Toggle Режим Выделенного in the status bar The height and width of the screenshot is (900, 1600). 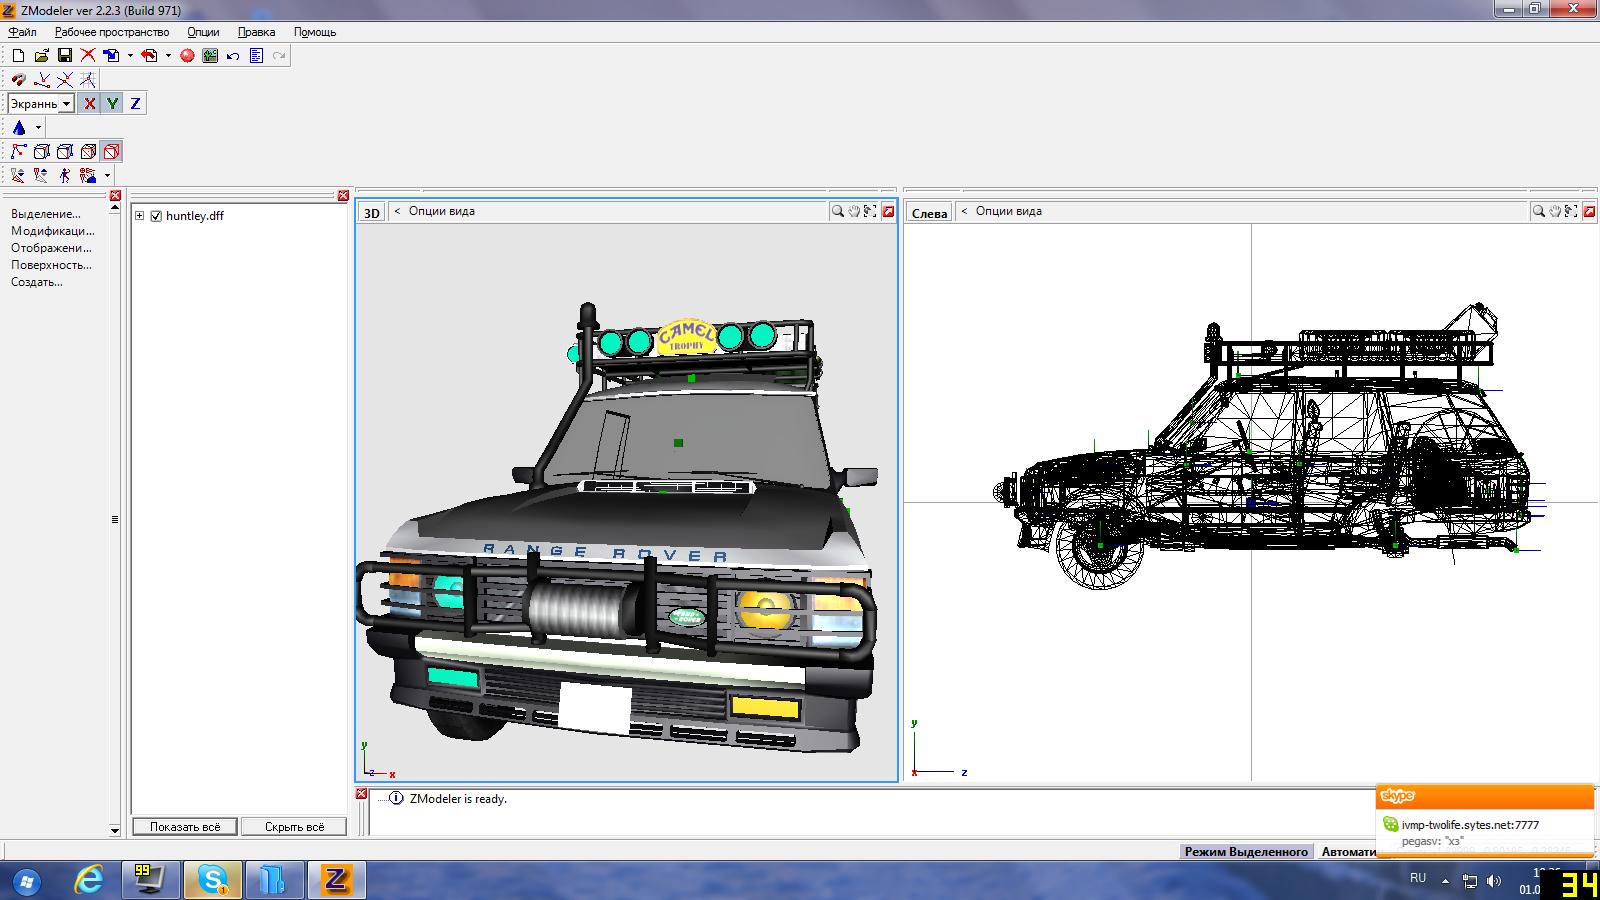click(1246, 852)
